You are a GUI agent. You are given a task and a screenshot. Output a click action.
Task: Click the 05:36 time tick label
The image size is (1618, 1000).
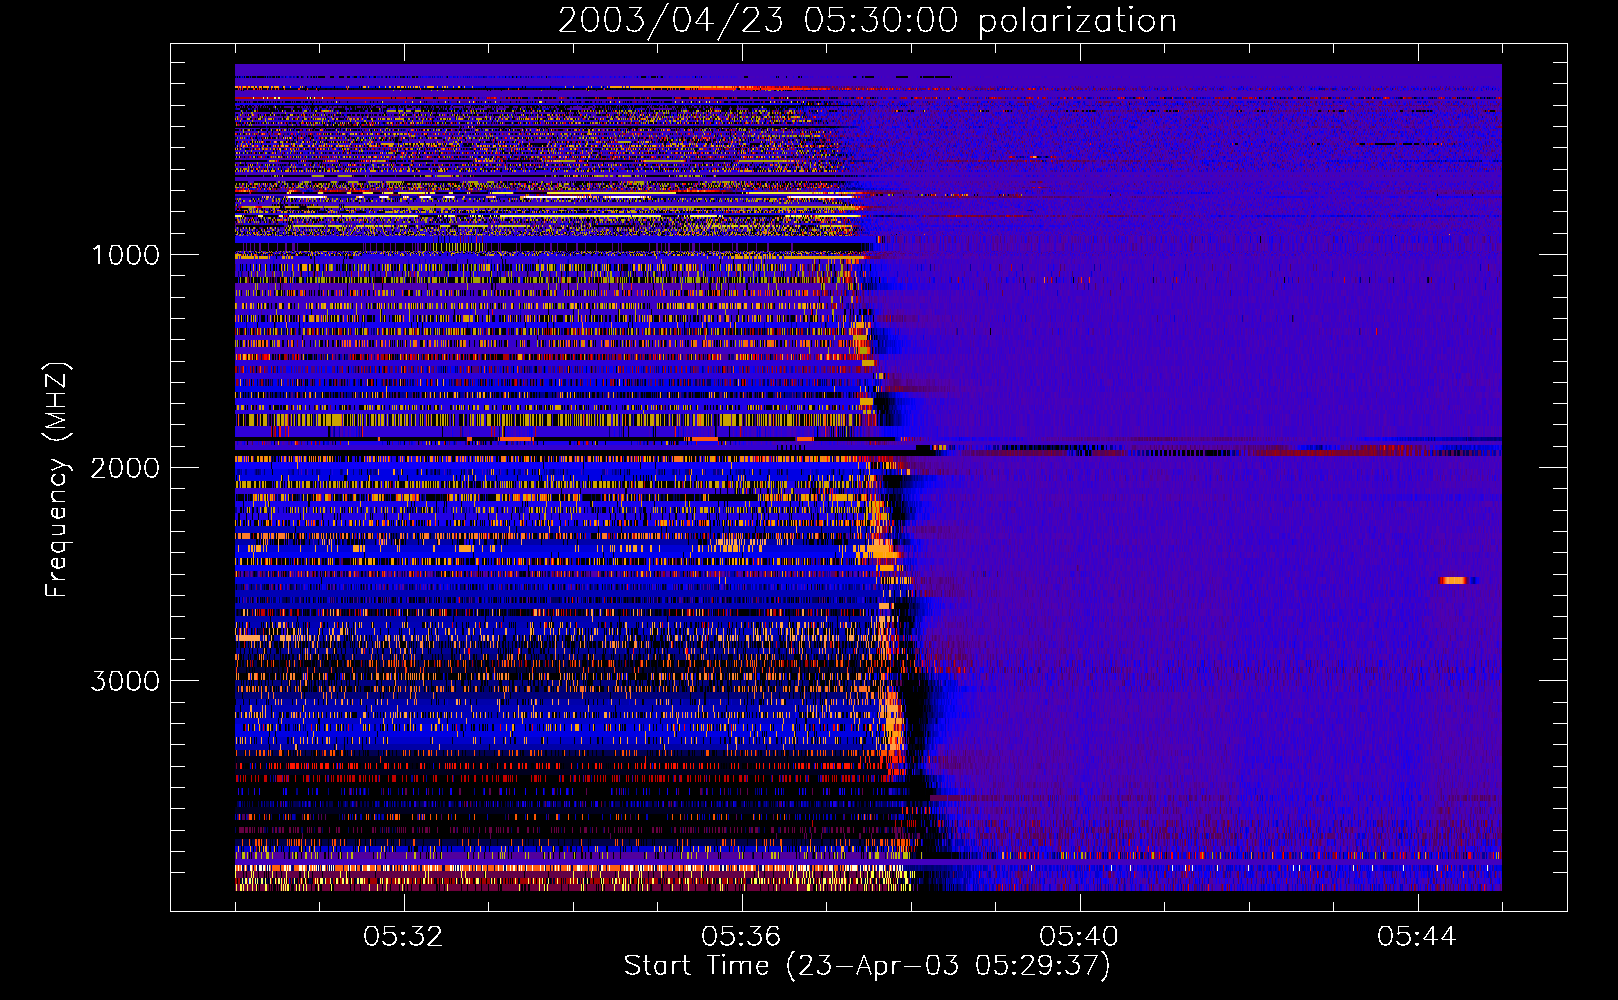click(741, 937)
